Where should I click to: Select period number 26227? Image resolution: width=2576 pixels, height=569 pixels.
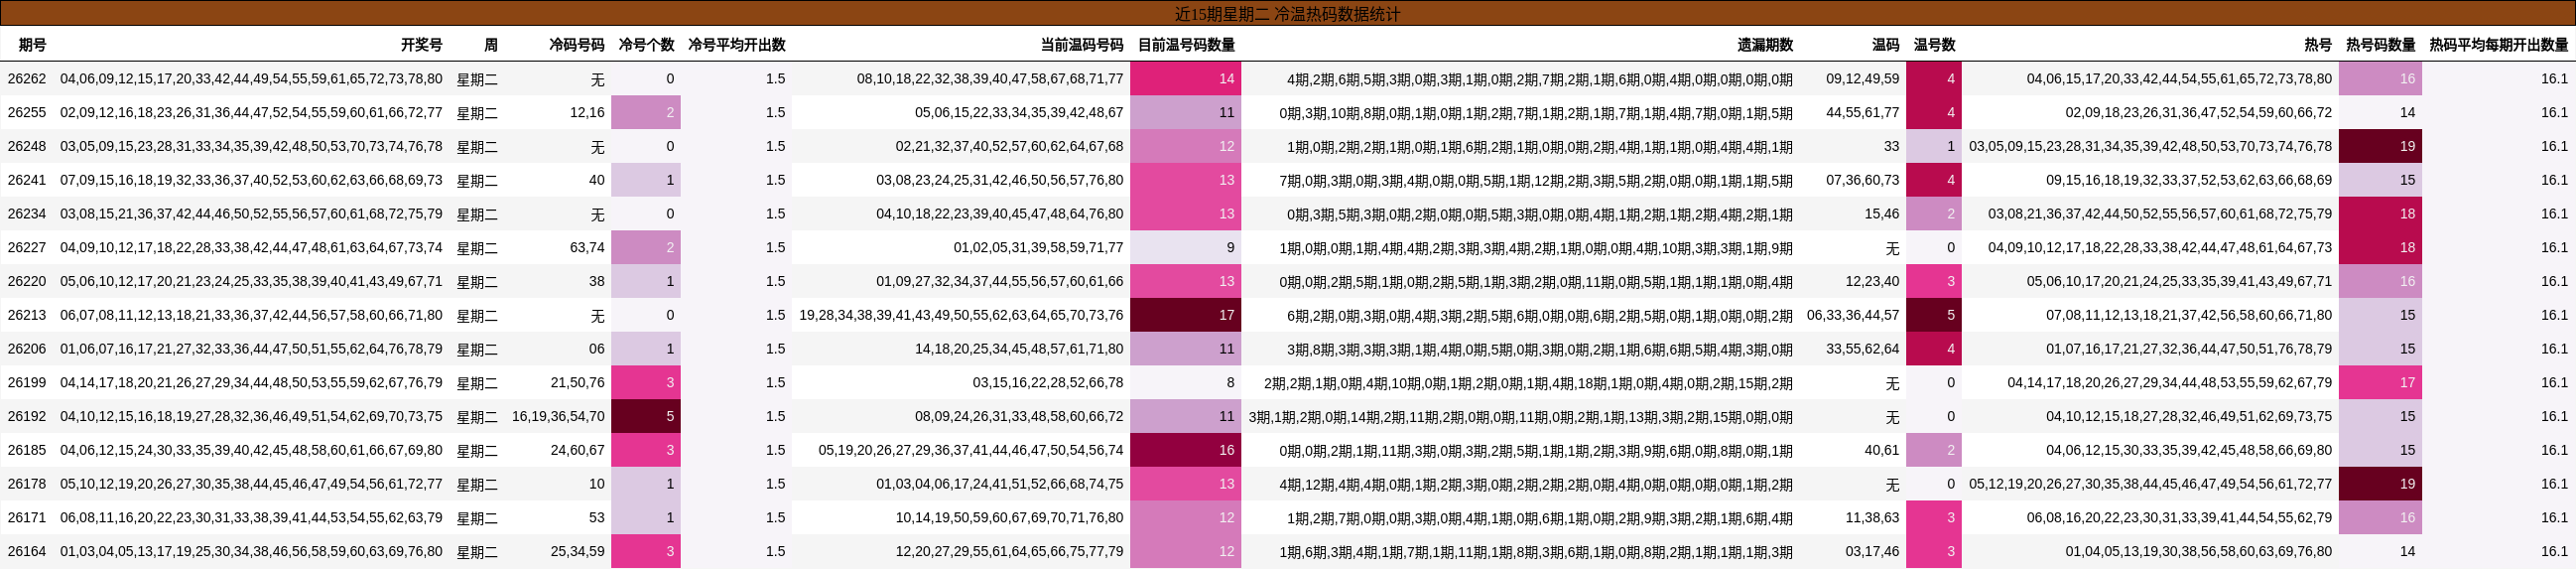pos(27,248)
